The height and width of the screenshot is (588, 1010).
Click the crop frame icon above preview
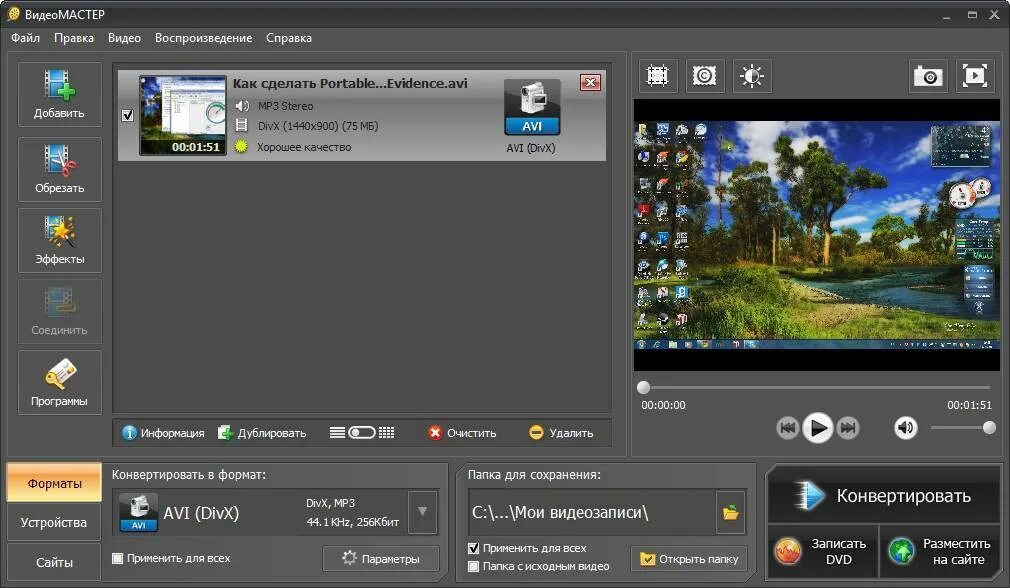657,76
